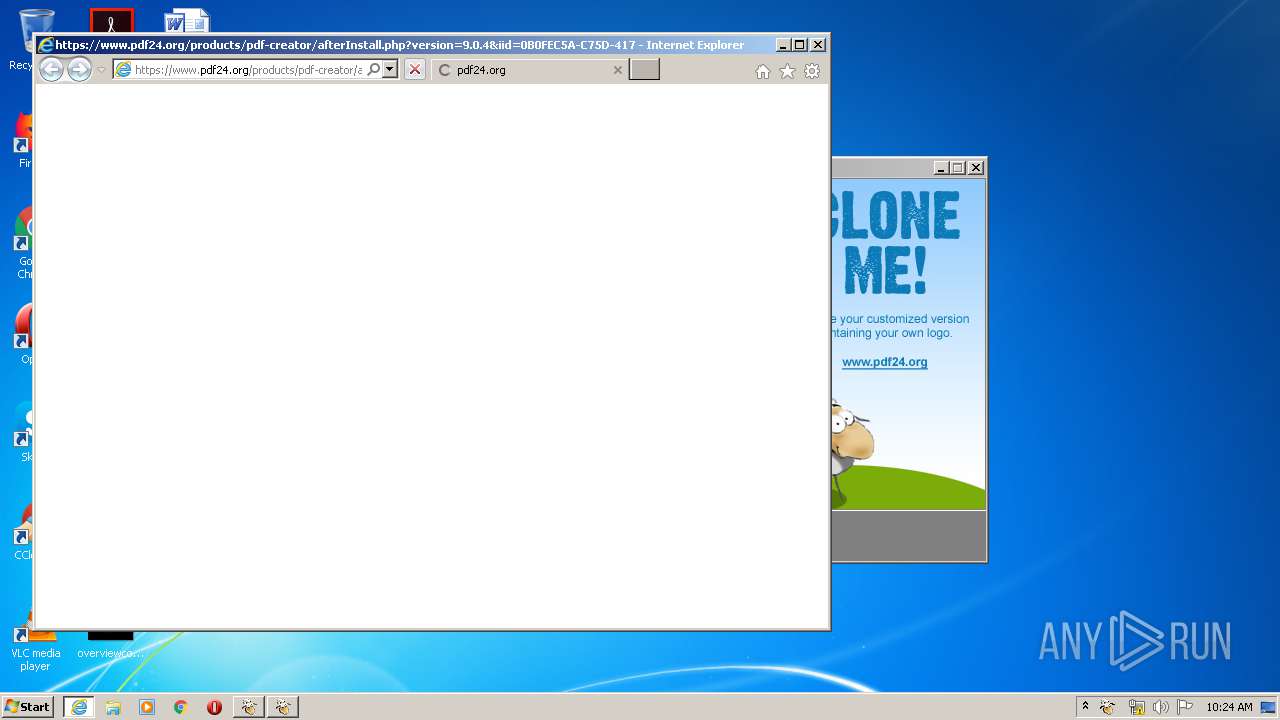Open the Start menu
Image resolution: width=1280 pixels, height=720 pixels.
click(27, 707)
